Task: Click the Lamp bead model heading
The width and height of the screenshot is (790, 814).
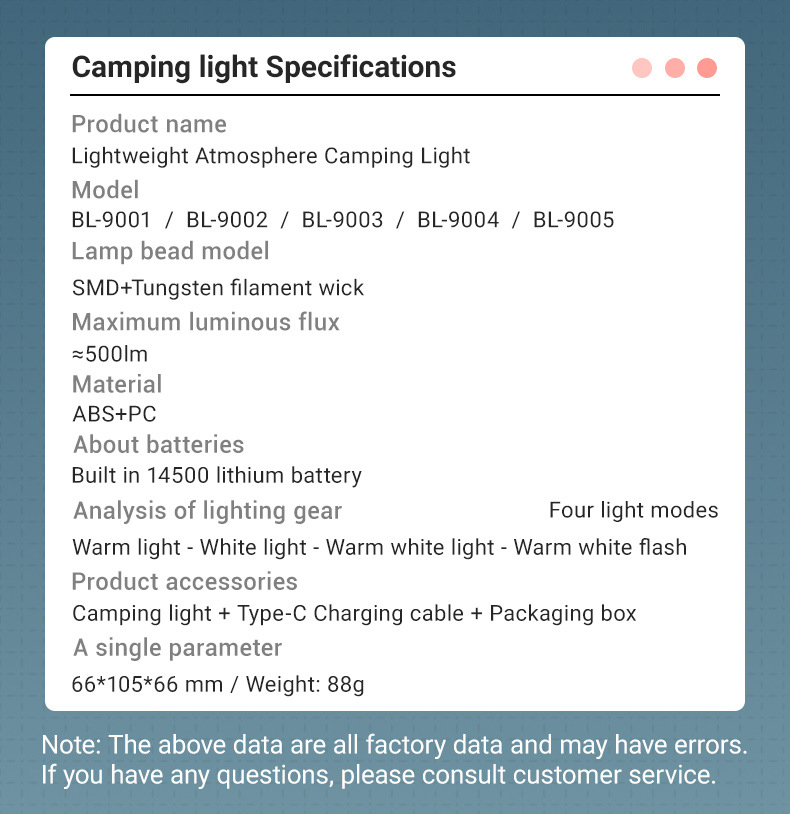Action: click(x=170, y=251)
